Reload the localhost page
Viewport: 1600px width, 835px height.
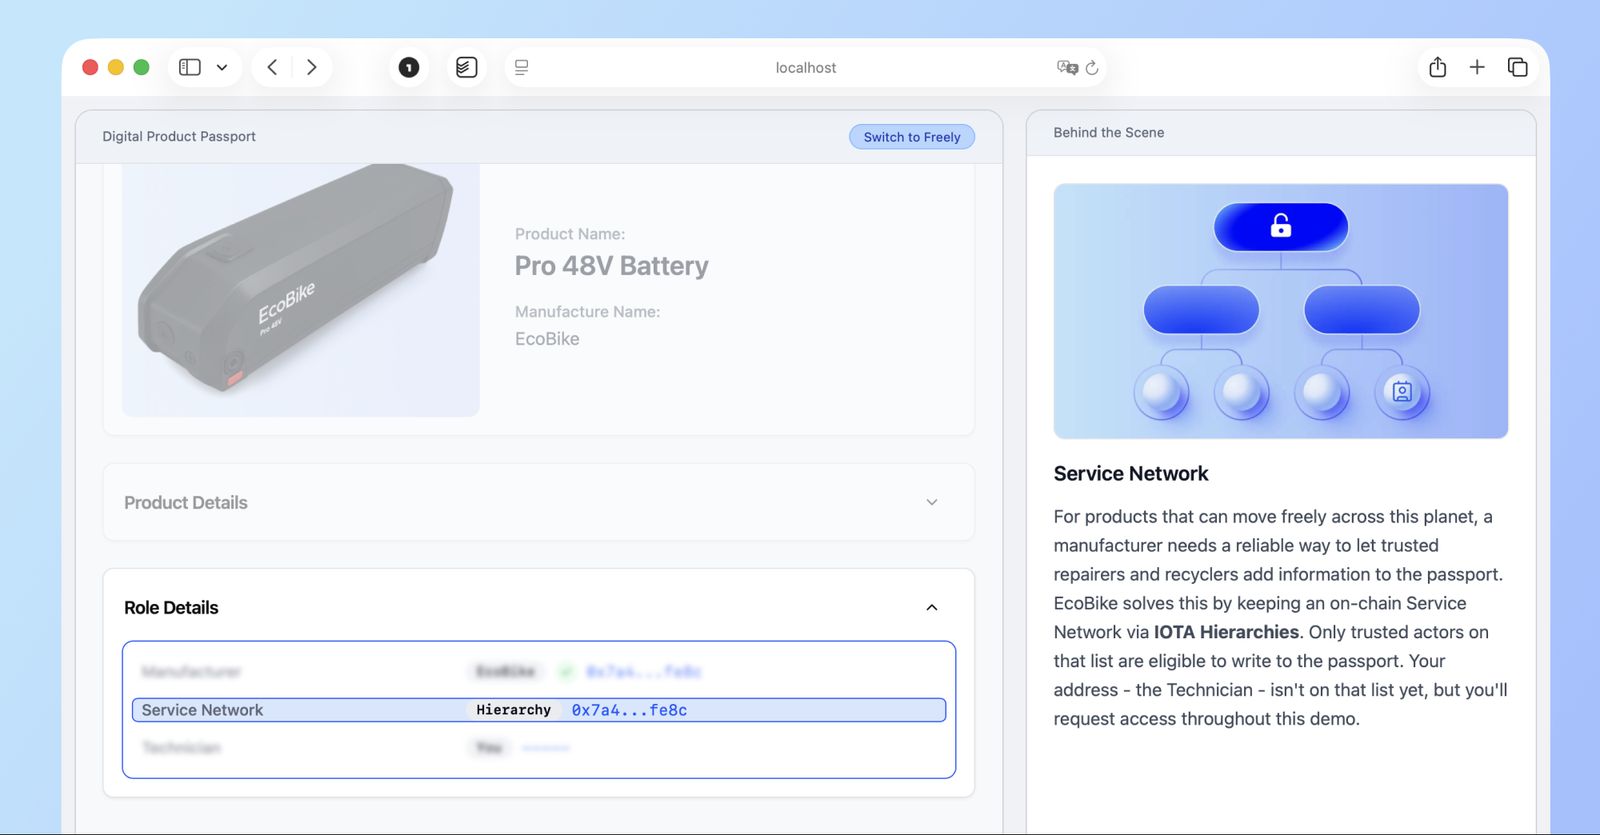coord(1092,67)
